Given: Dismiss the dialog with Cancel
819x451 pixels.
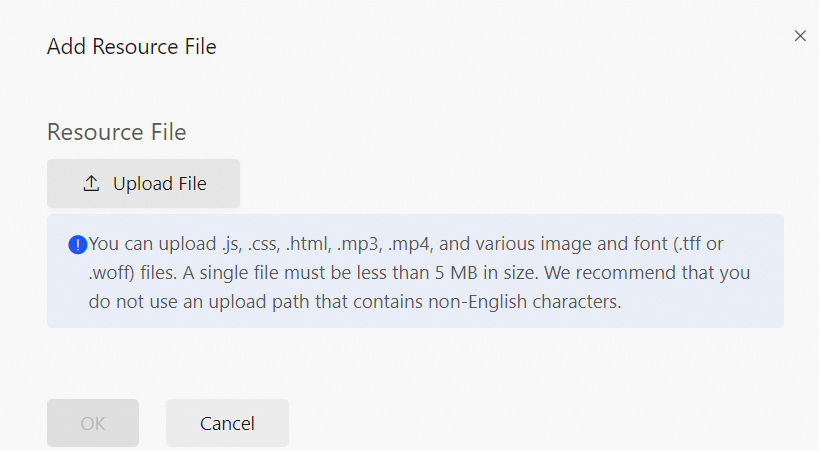Looking at the screenshot, I should coord(227,423).
